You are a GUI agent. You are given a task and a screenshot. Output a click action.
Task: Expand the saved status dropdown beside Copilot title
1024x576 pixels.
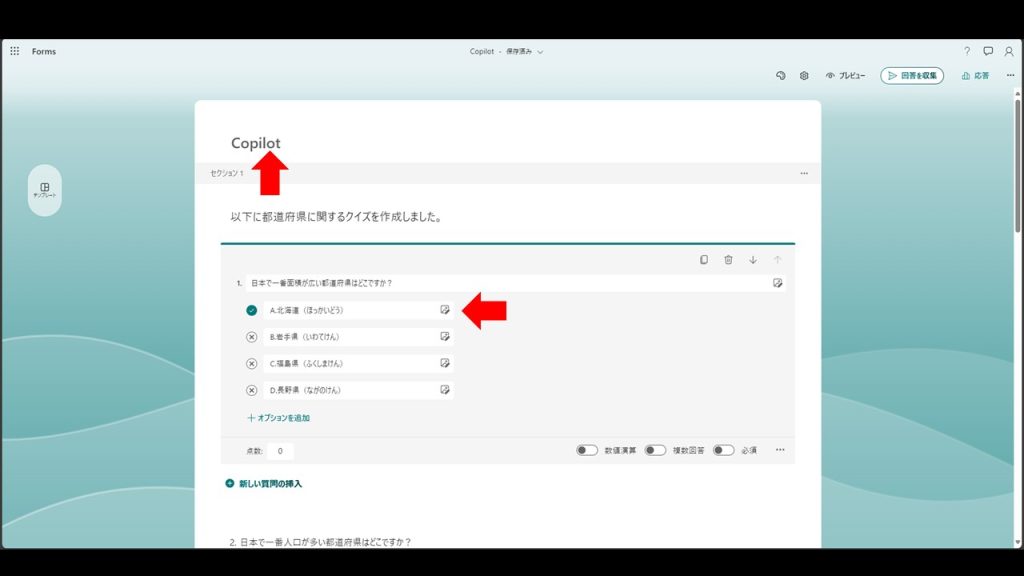[540, 51]
